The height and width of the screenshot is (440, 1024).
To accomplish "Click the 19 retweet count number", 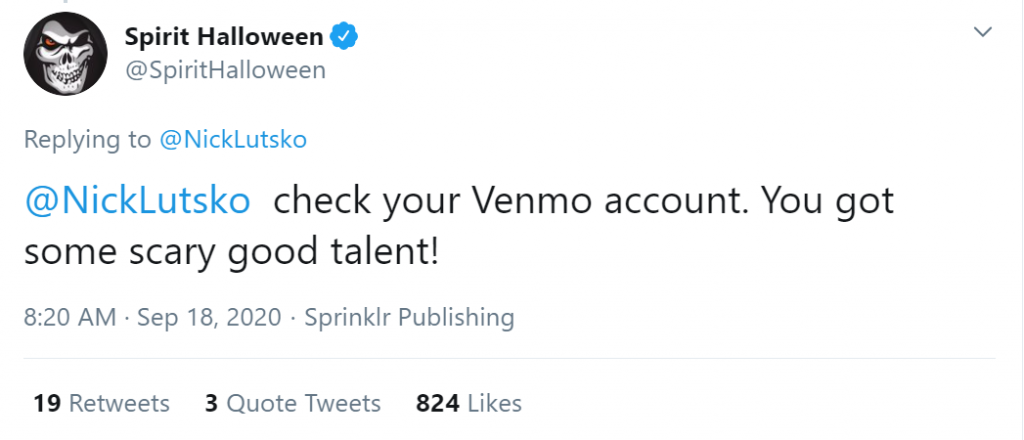I will tap(47, 403).
